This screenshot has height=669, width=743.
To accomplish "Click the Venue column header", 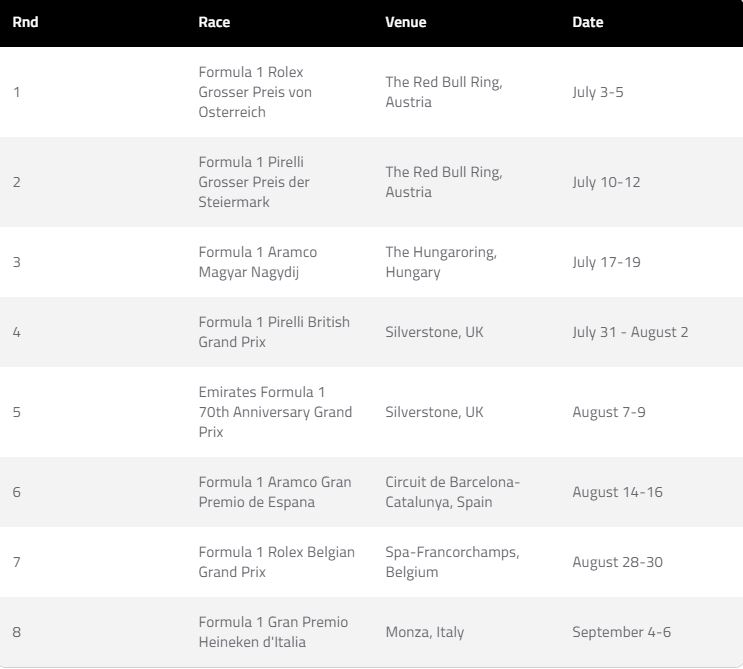I will click(x=406, y=22).
